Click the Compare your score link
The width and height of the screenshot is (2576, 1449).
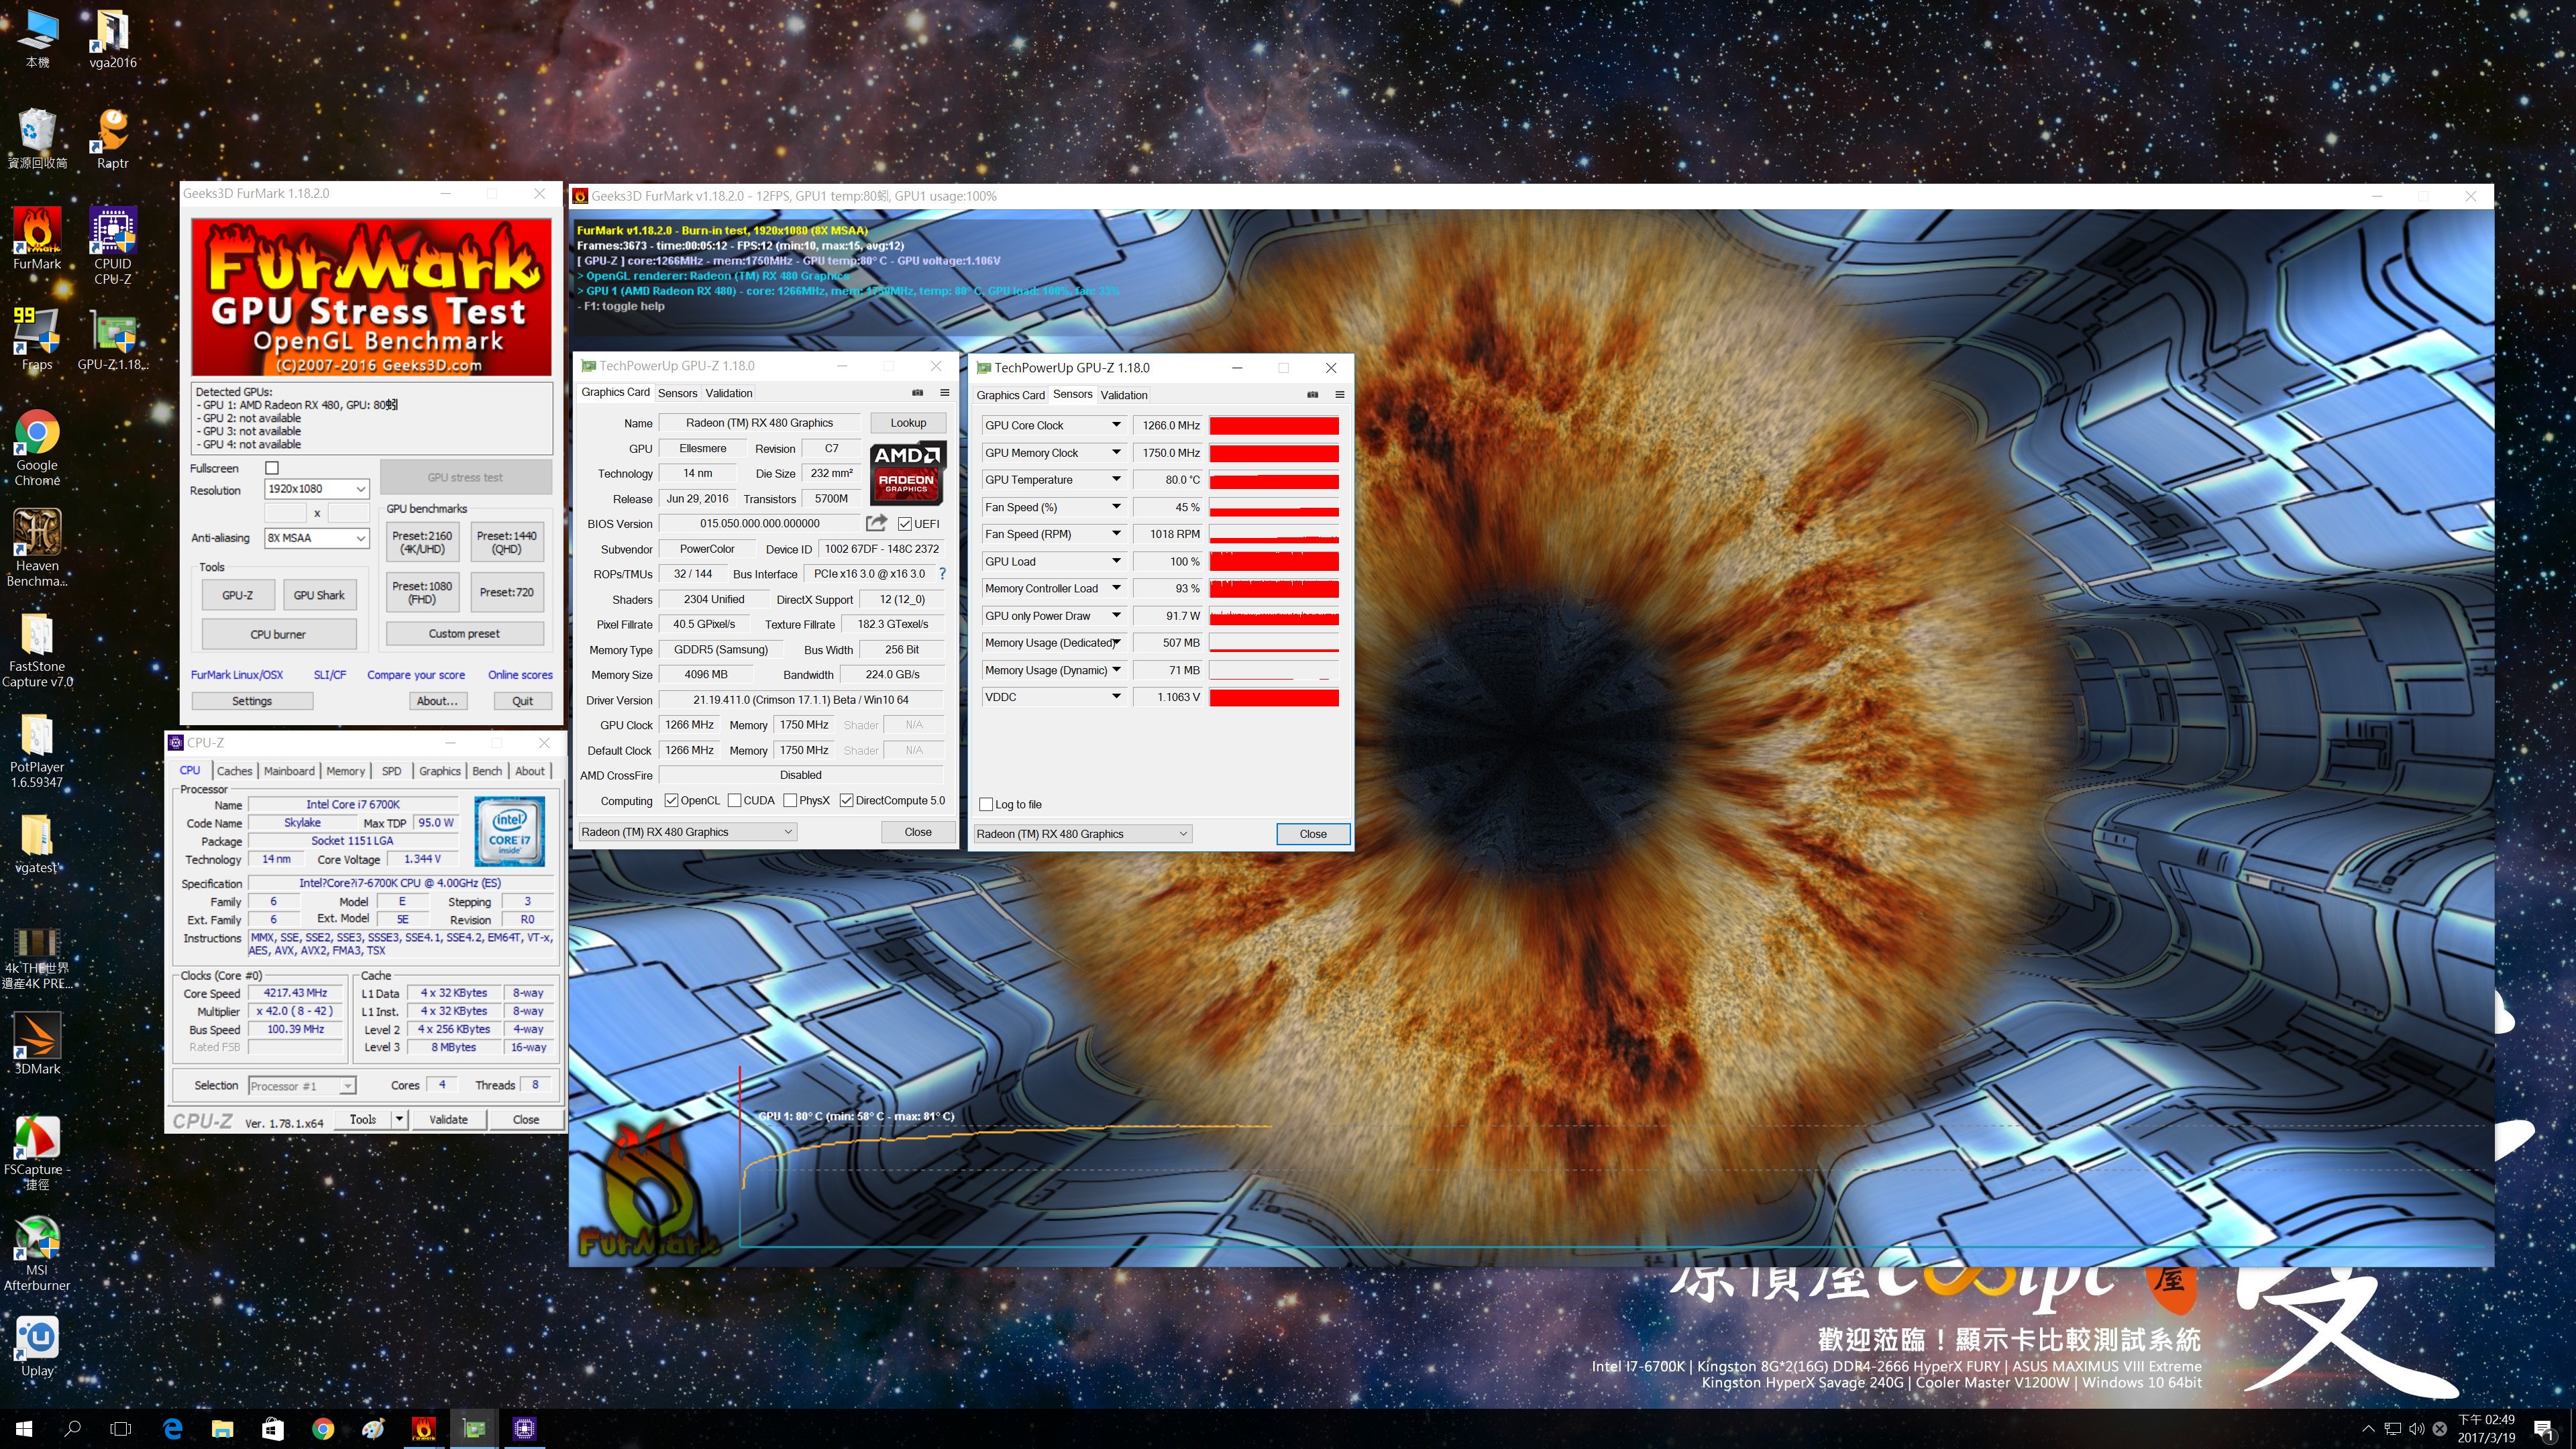tap(415, 675)
